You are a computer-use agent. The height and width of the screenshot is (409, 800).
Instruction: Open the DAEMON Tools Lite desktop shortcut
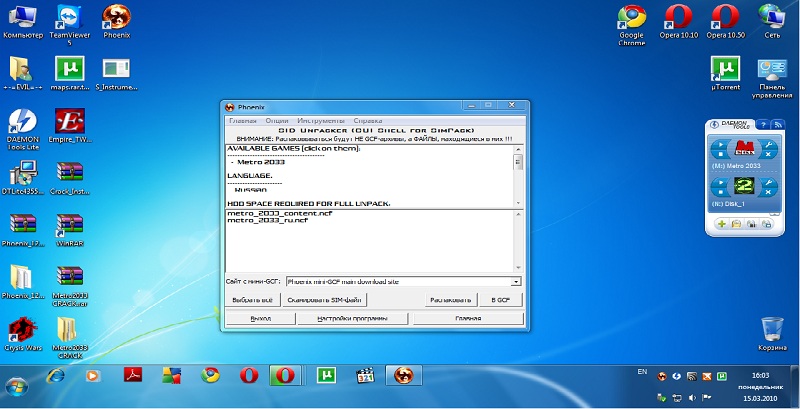click(22, 129)
